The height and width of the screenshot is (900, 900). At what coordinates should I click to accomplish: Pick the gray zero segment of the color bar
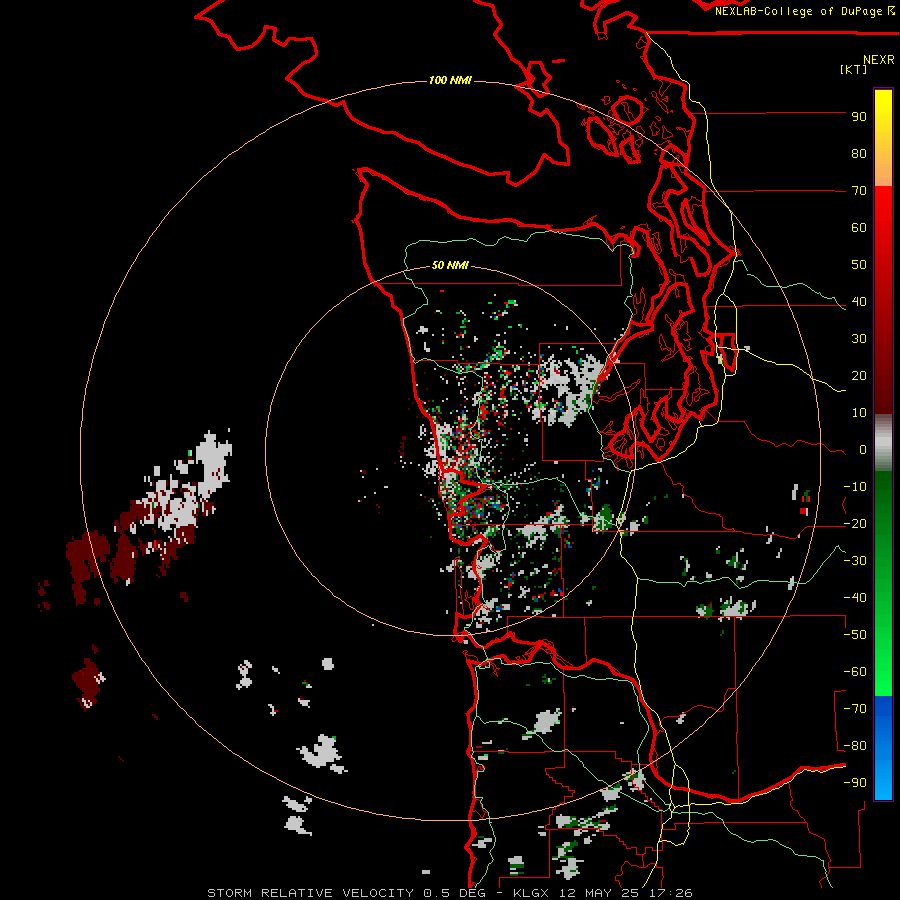tap(883, 443)
